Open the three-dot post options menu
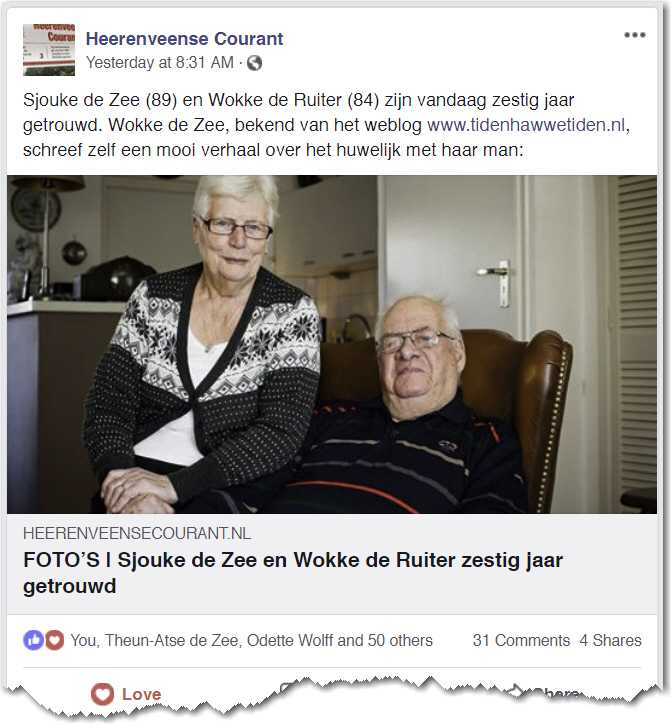Screen dimensions: 671x724 (x=635, y=35)
